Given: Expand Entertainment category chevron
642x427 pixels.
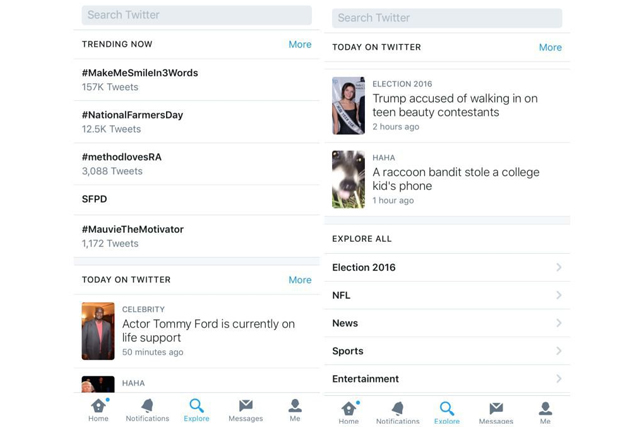Looking at the screenshot, I should (x=558, y=379).
